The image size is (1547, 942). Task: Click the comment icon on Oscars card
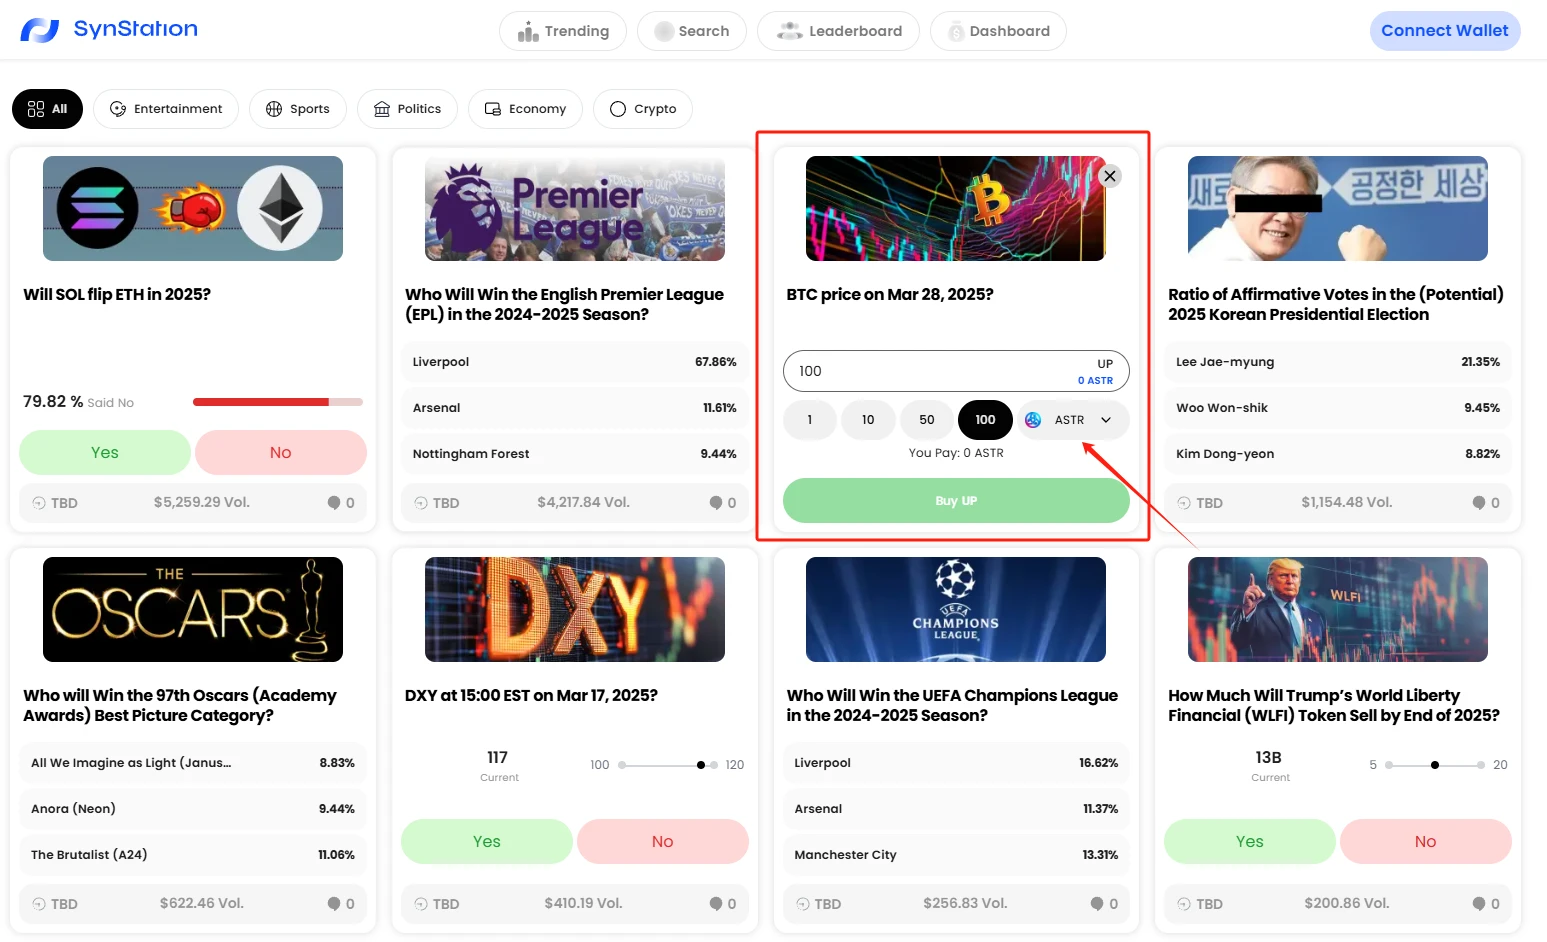[x=334, y=904]
